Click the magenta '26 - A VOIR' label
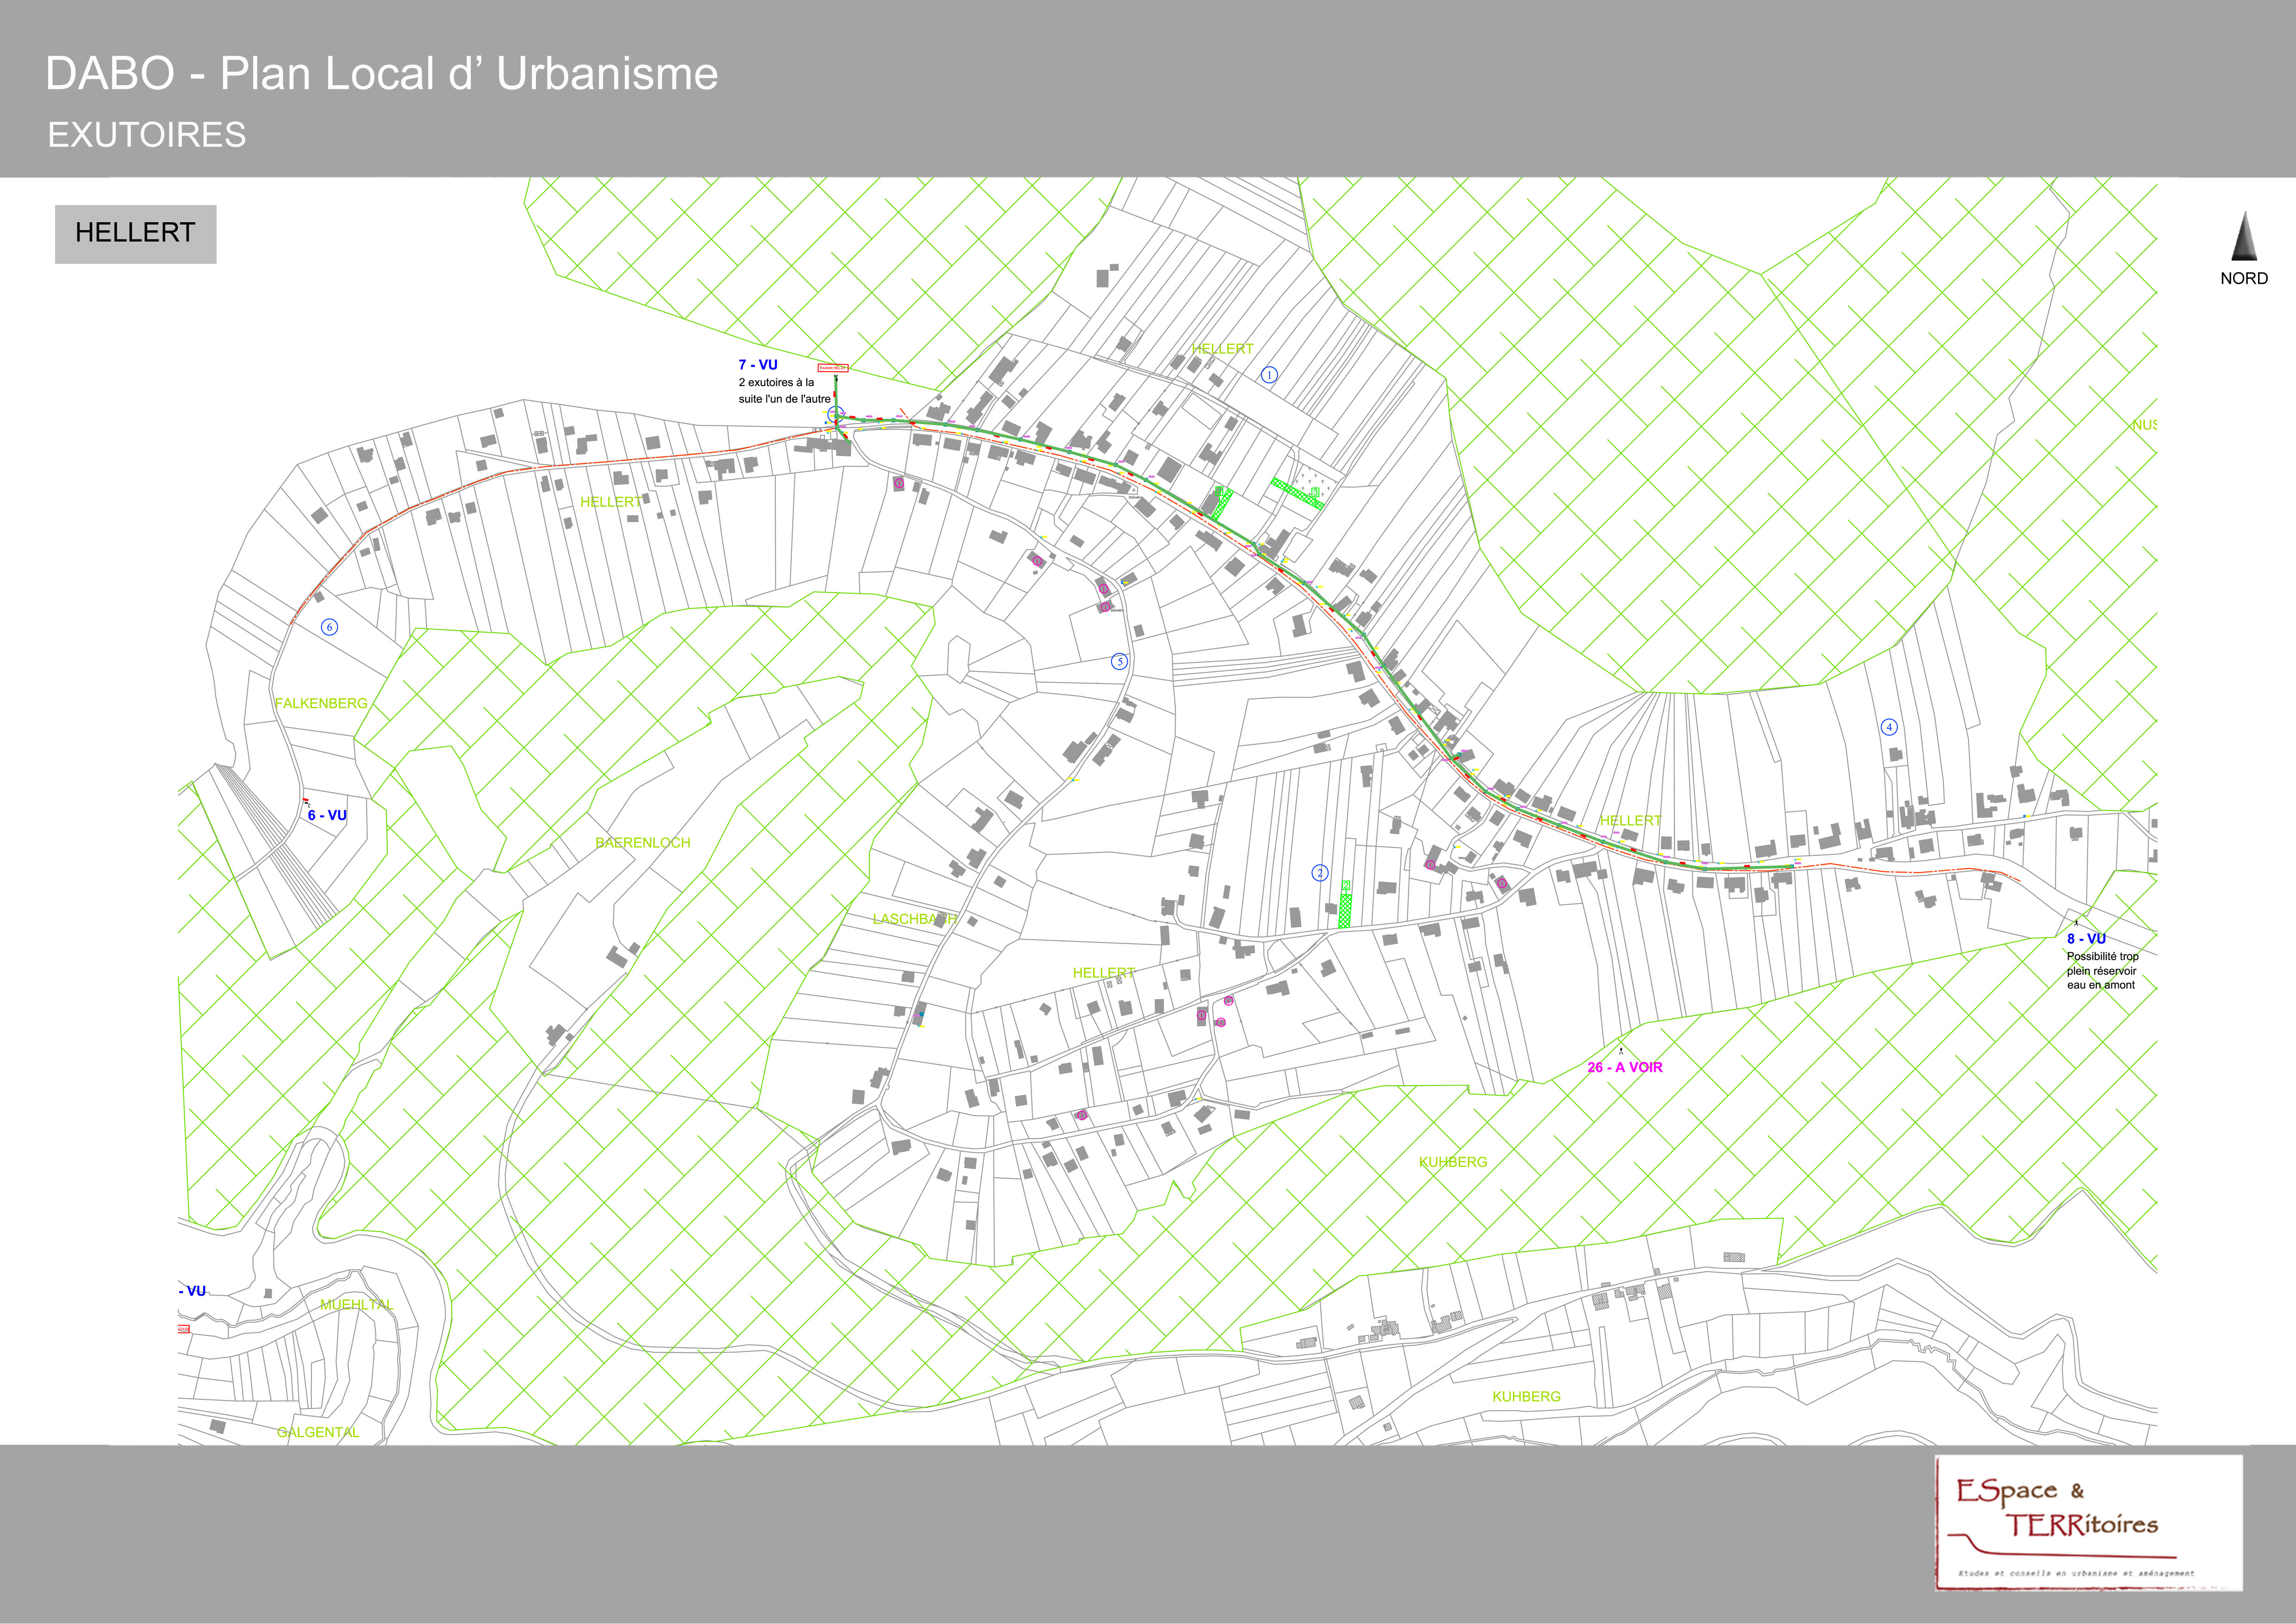This screenshot has height=1624, width=2296. 1624,1067
